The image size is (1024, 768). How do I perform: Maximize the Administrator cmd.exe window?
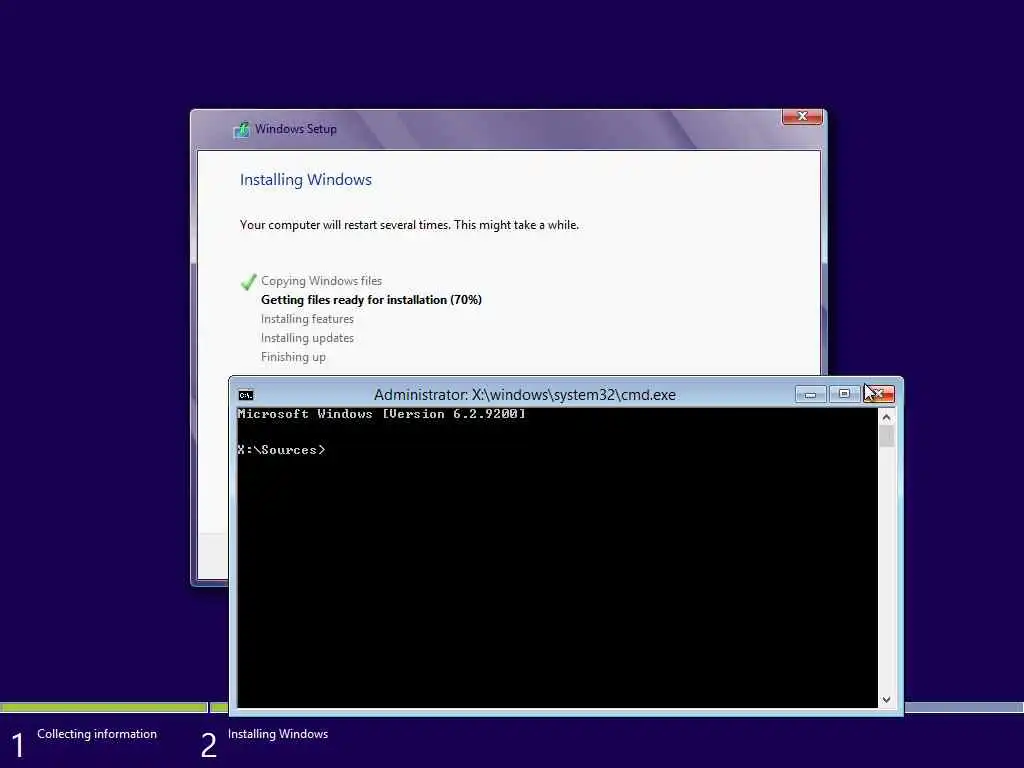pos(844,394)
